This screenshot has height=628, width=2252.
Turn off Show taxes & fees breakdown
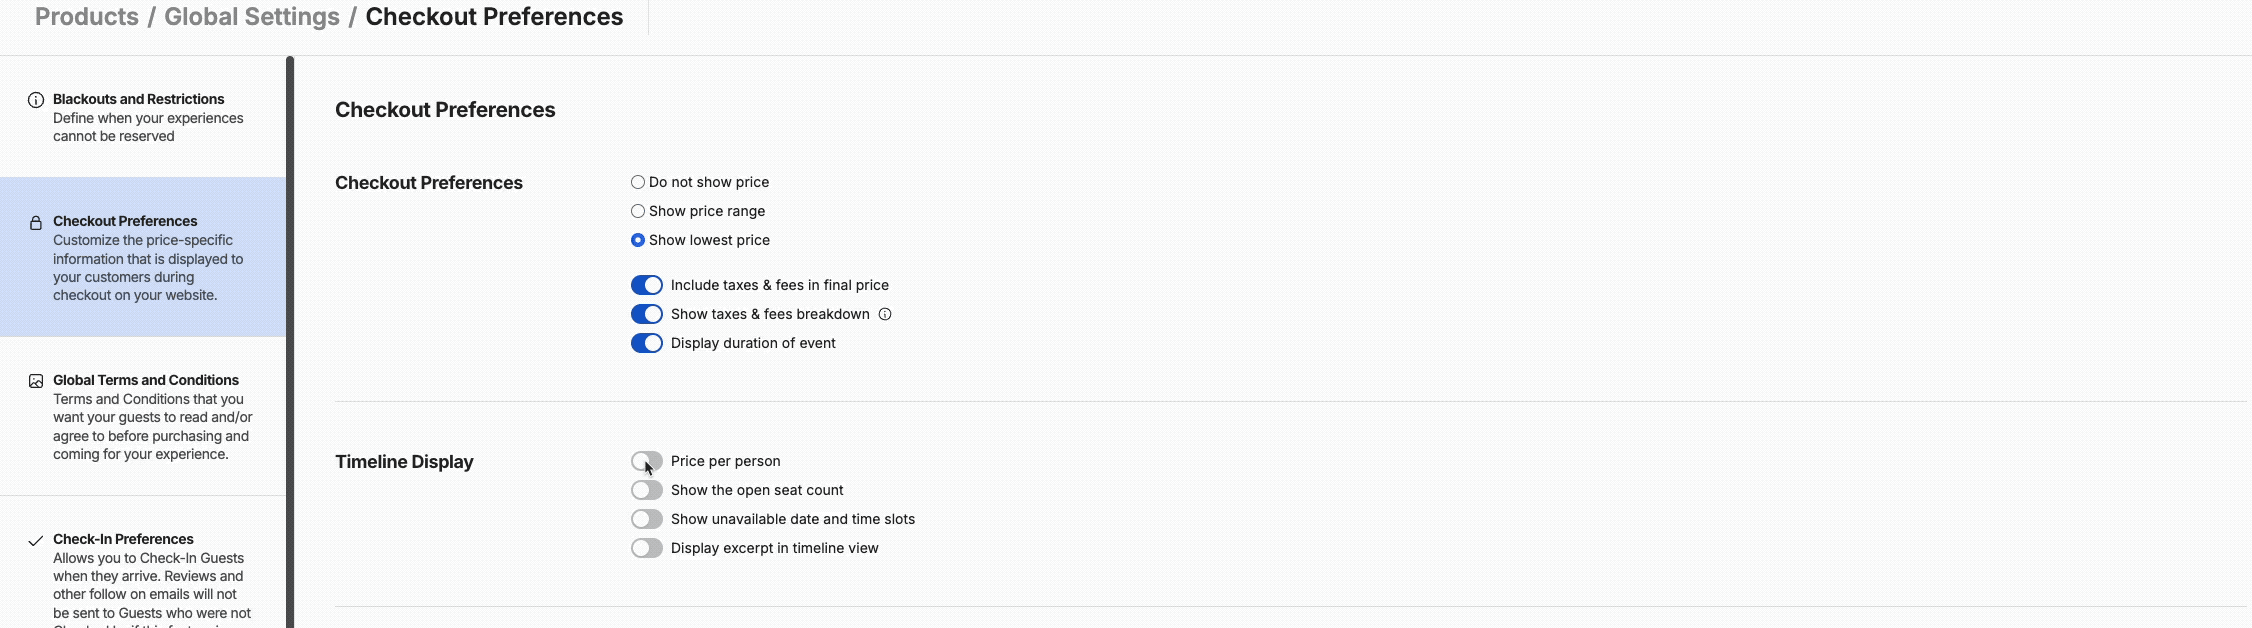647,314
